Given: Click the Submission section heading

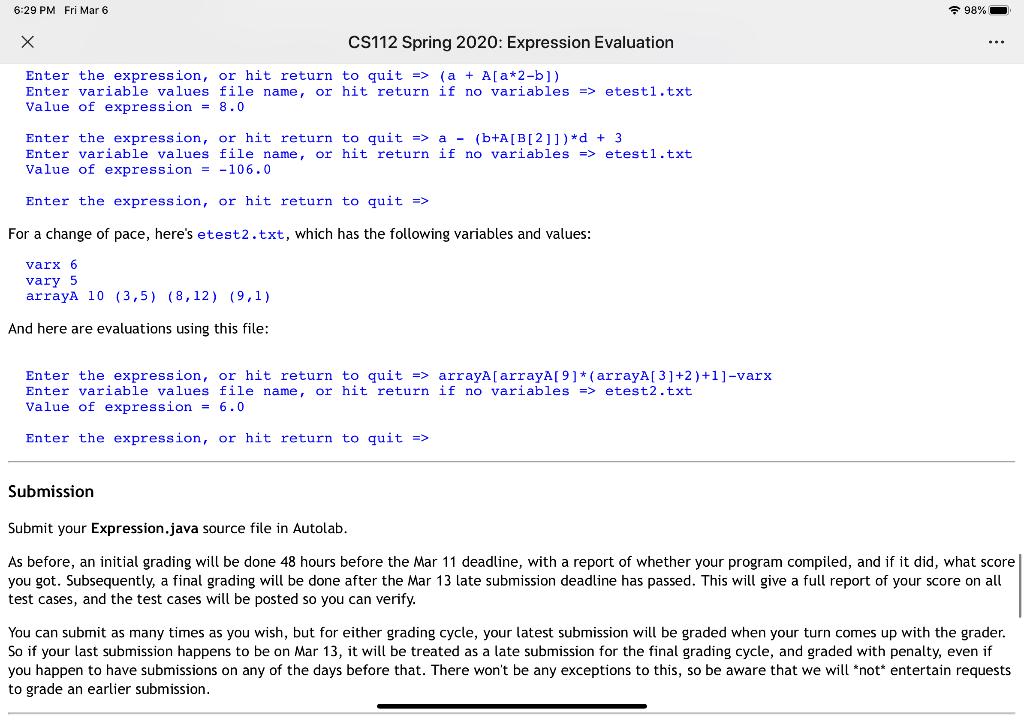Looking at the screenshot, I should [x=50, y=491].
